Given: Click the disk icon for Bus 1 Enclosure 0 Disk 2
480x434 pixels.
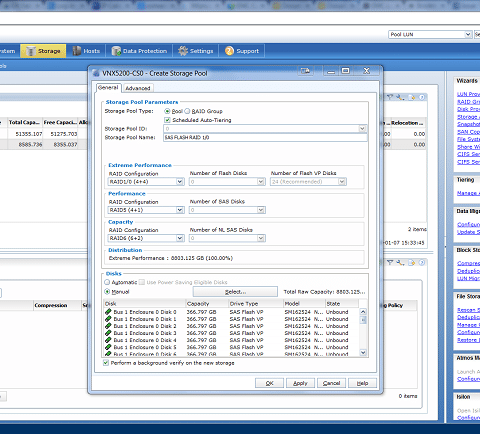Looking at the screenshot, I should pos(108,326).
